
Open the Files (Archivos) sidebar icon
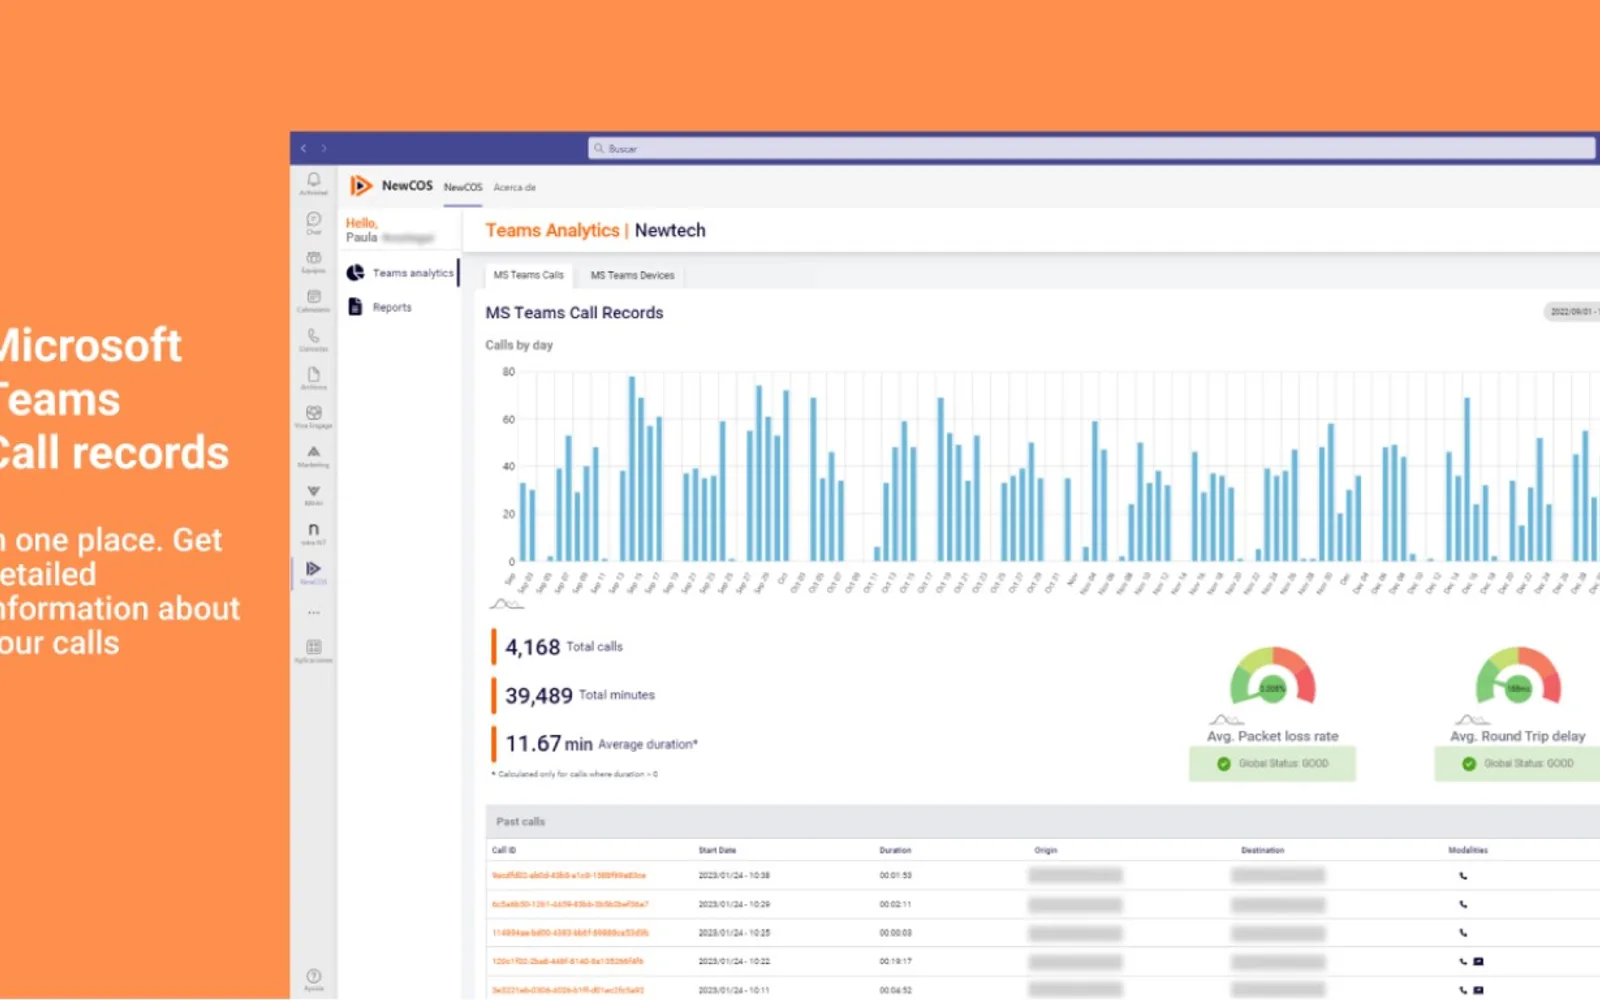pos(314,374)
